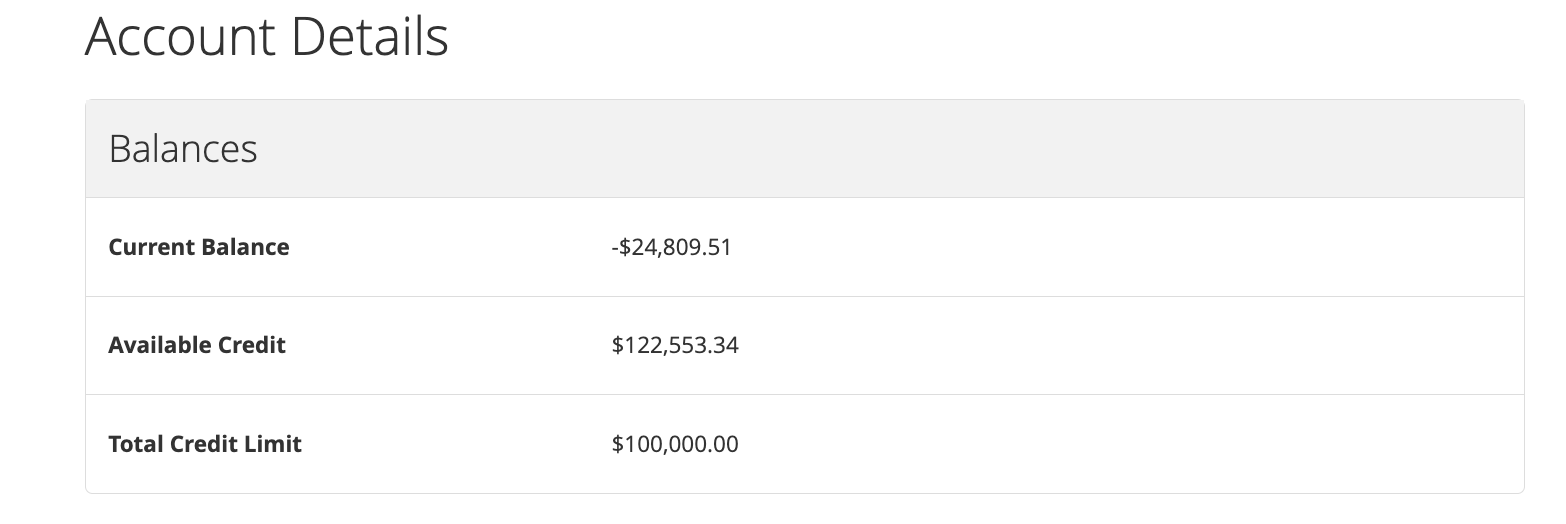Viewport: 1566px width, 524px height.
Task: Select the $122,553.34 available credit amount
Action: point(675,346)
